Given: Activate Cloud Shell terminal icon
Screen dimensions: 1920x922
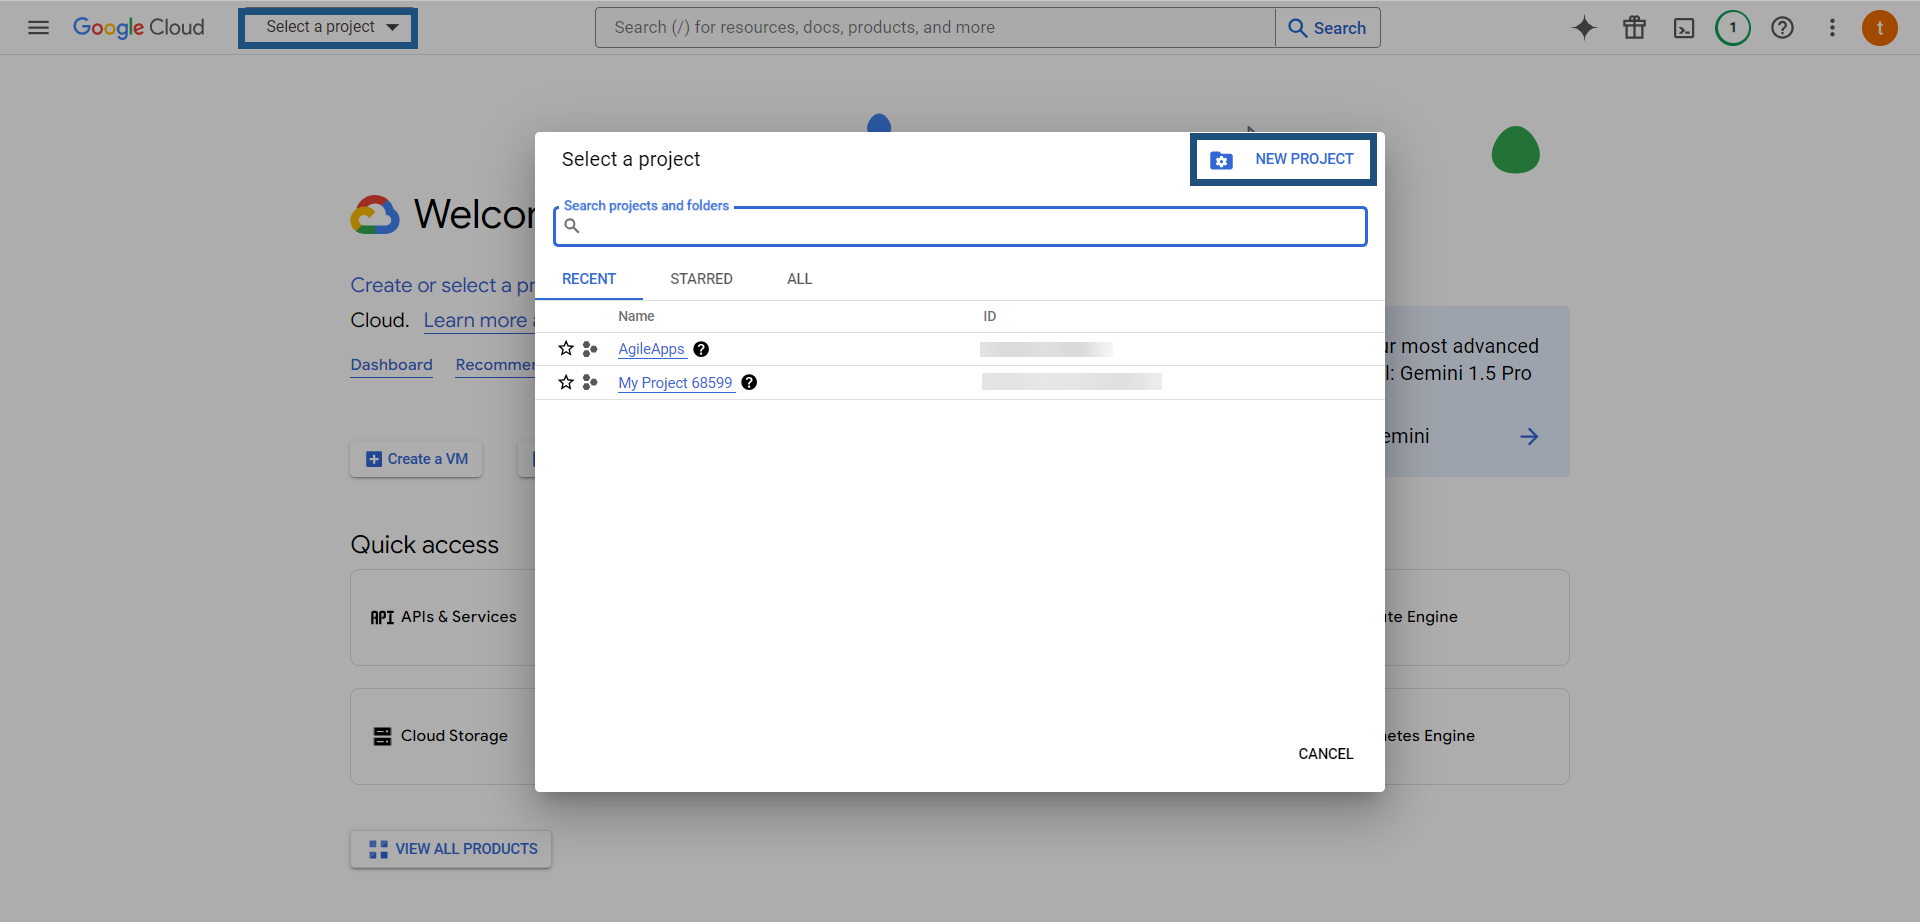Looking at the screenshot, I should coord(1684,28).
